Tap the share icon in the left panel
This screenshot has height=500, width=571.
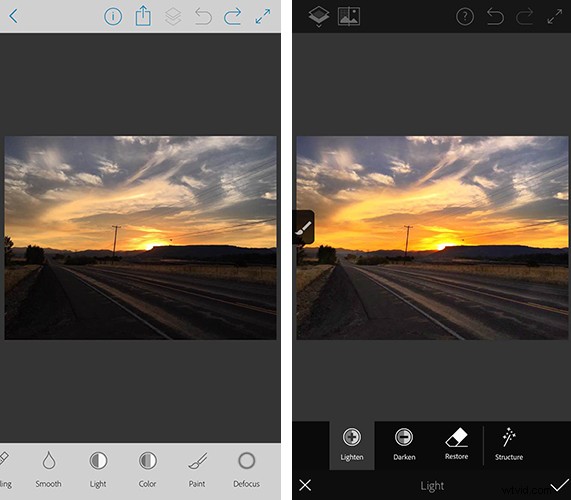point(143,16)
